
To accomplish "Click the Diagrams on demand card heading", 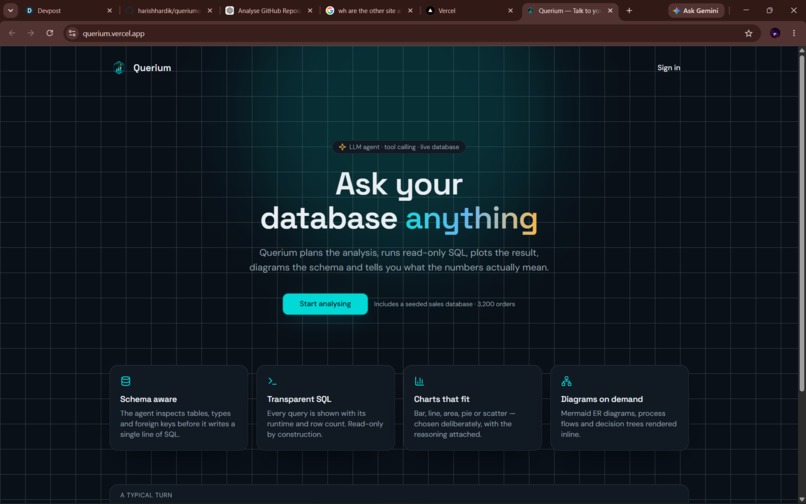I will tap(601, 399).
